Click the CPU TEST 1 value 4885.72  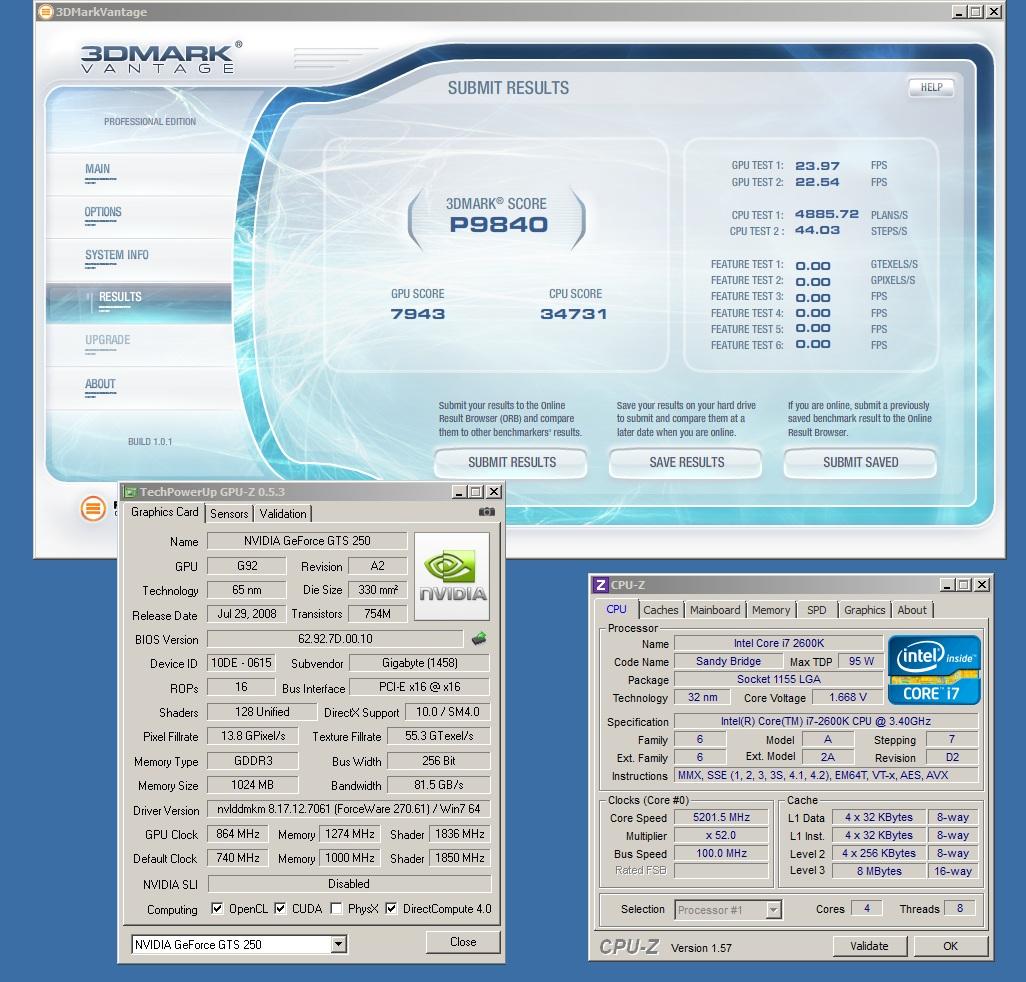826,214
